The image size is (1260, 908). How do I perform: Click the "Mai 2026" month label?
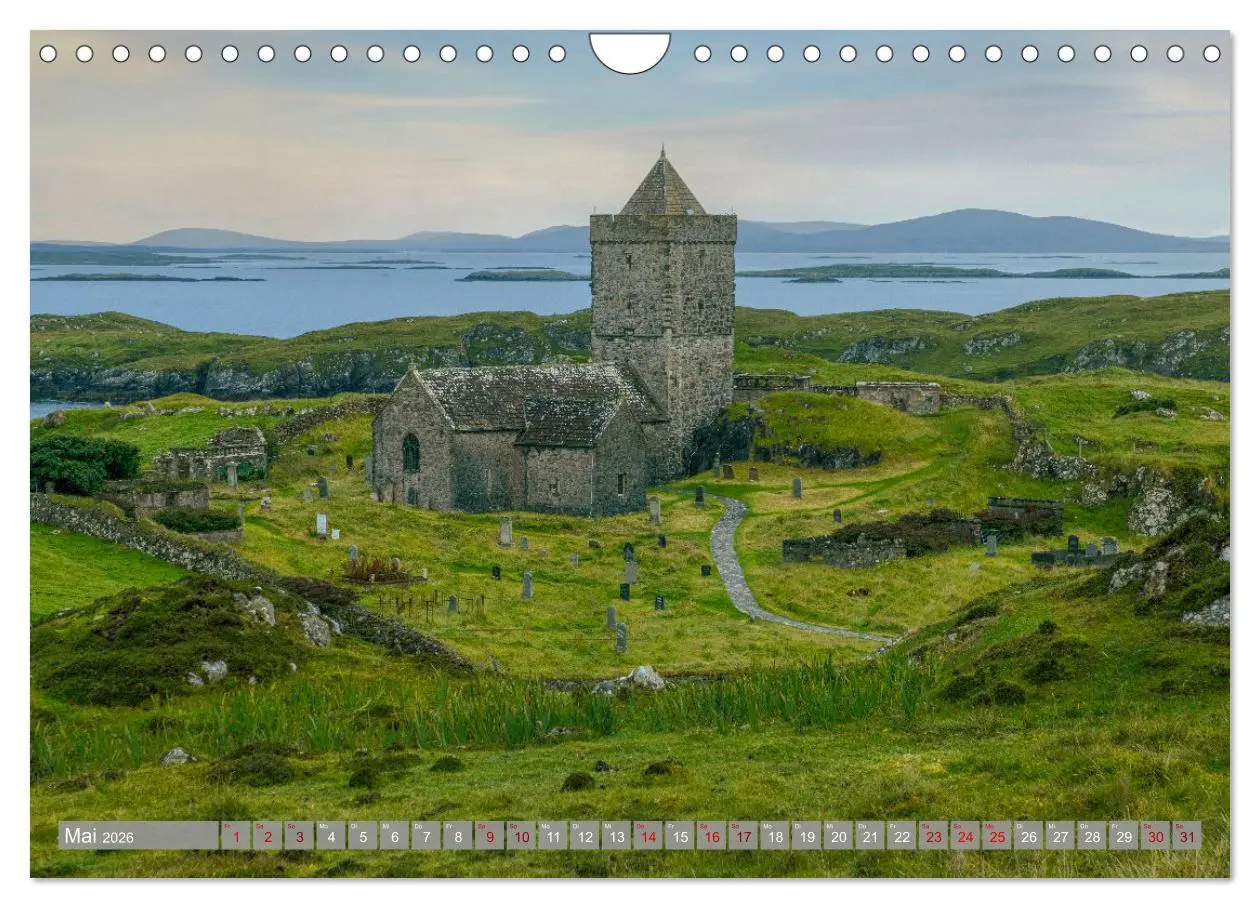99,836
